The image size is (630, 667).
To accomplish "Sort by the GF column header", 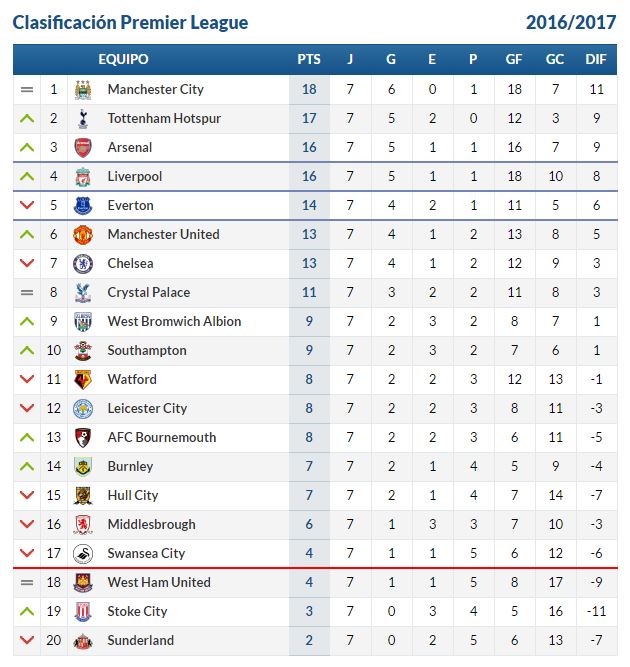I will click(513, 59).
